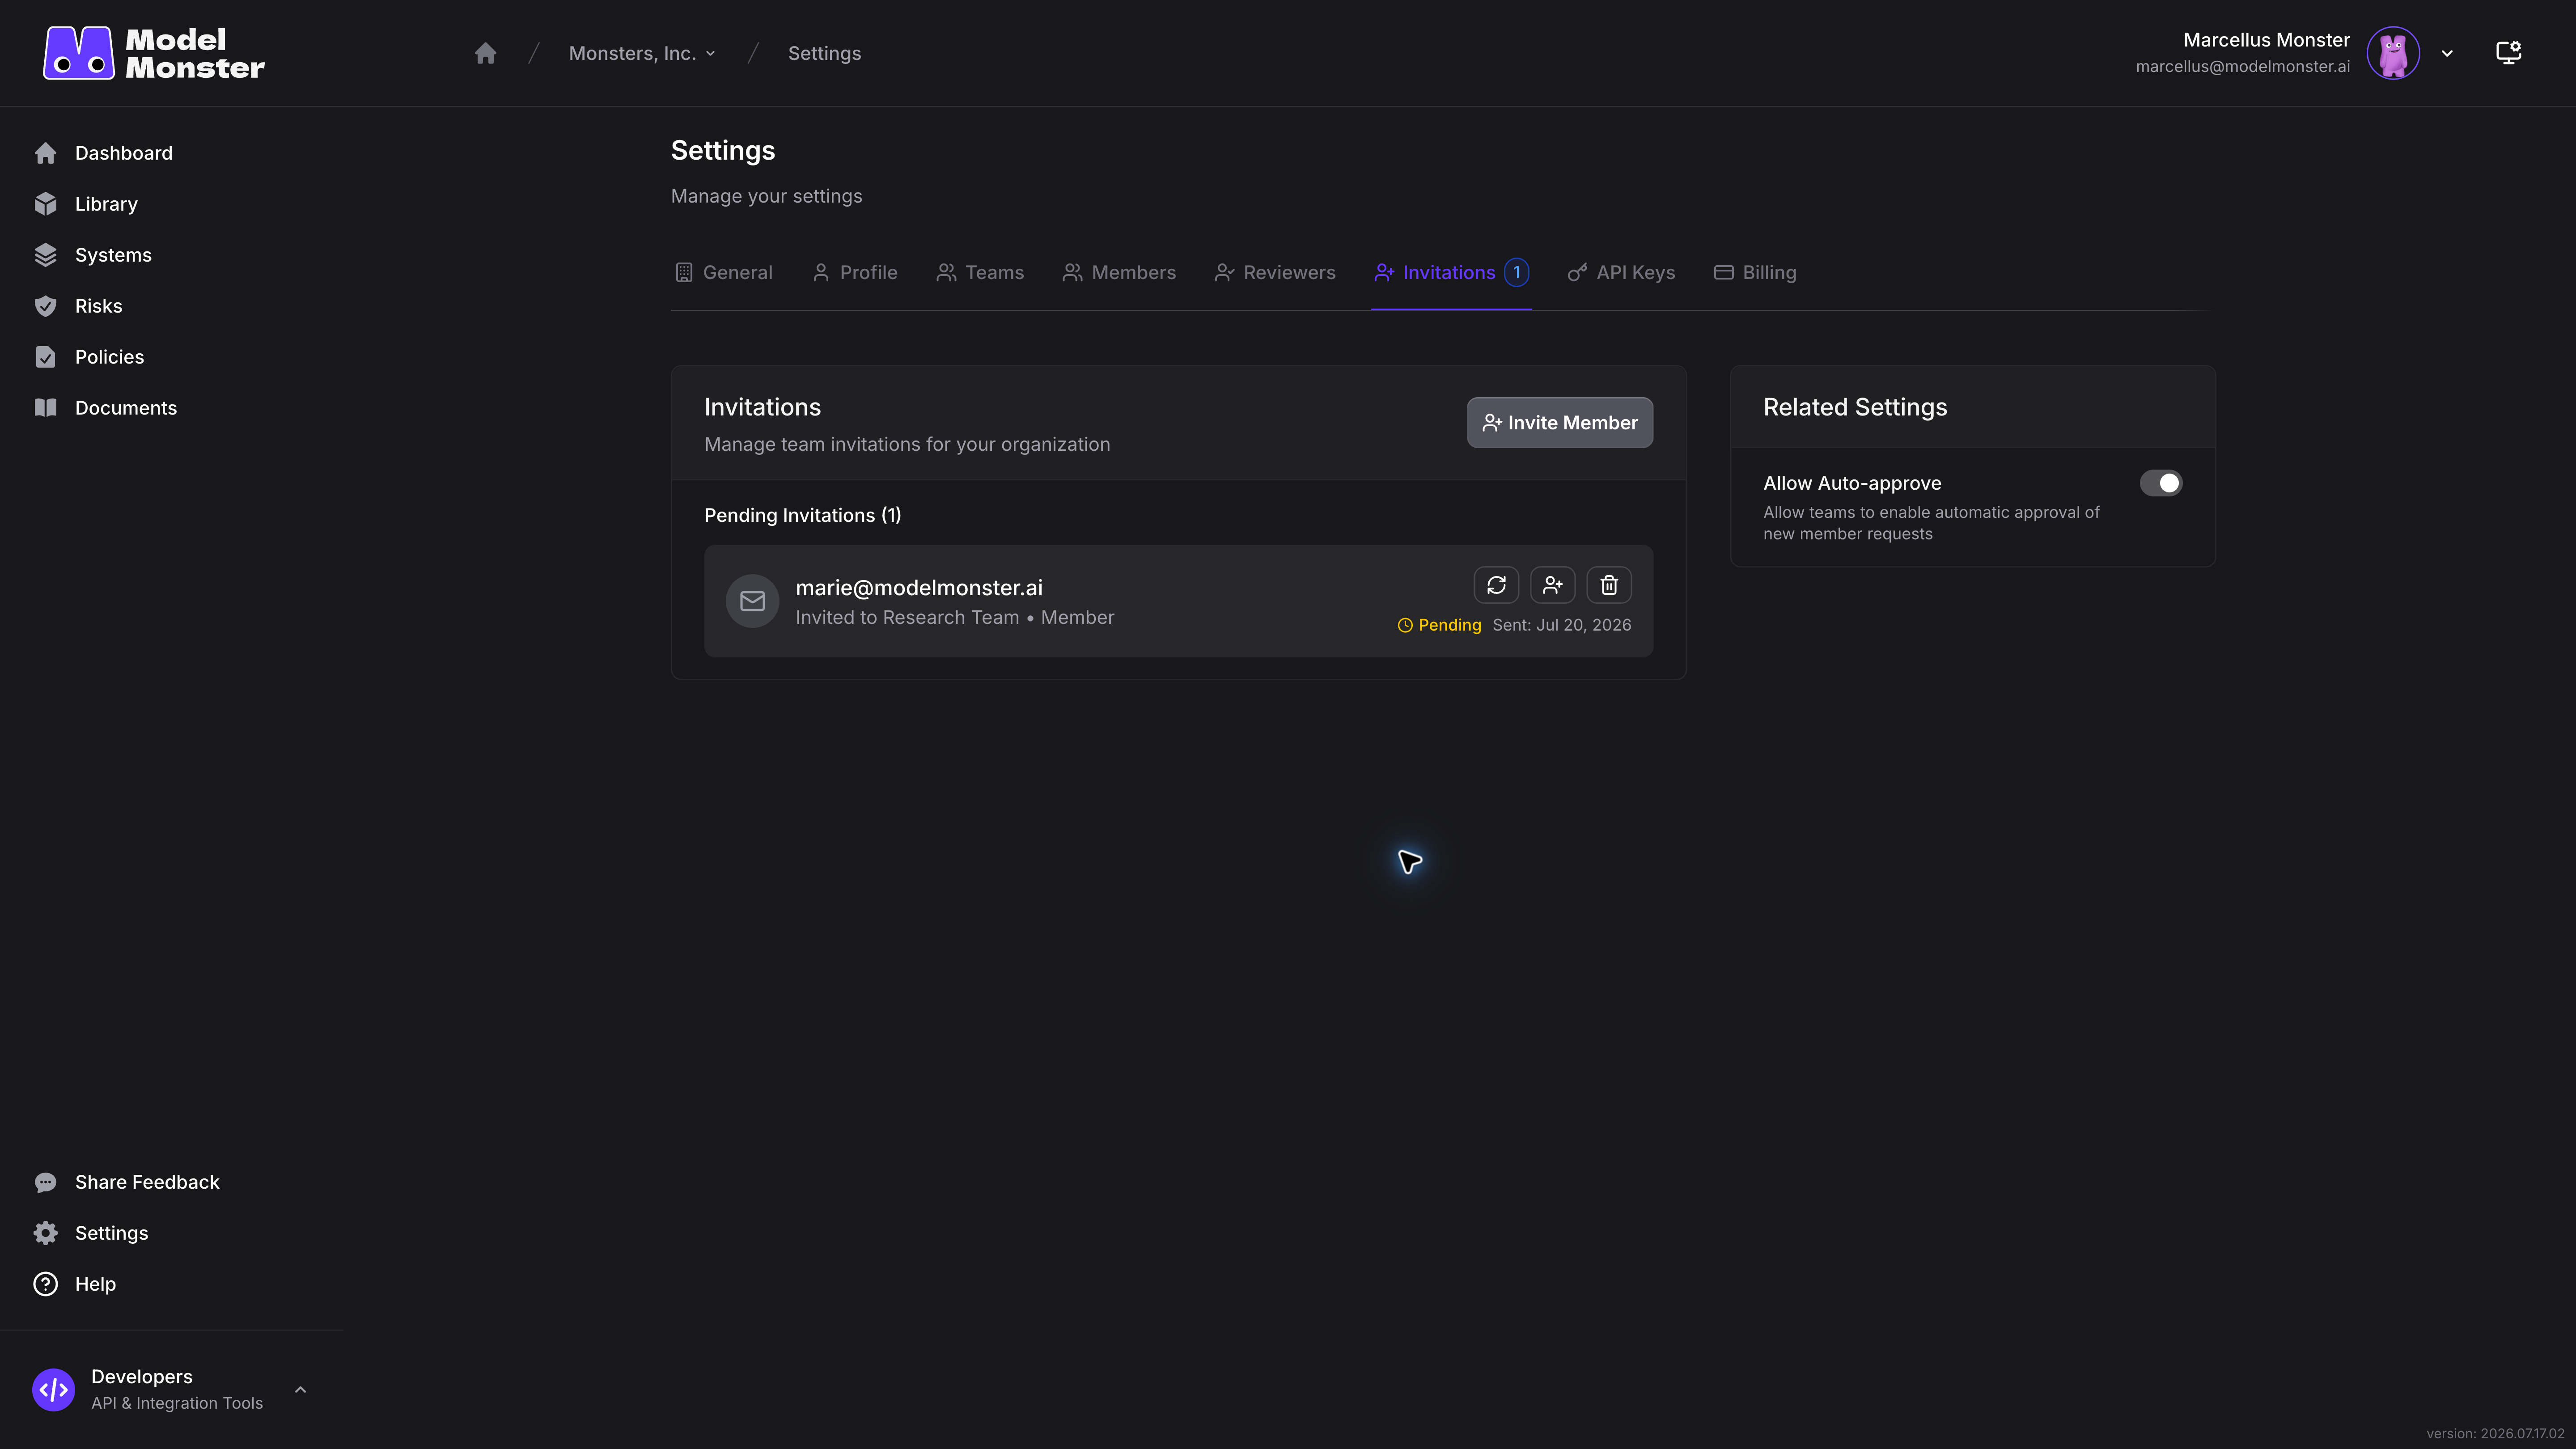Screen dimensions: 2576x1449
Task: Click the home breadcrumb icon
Action: pos(485,53)
